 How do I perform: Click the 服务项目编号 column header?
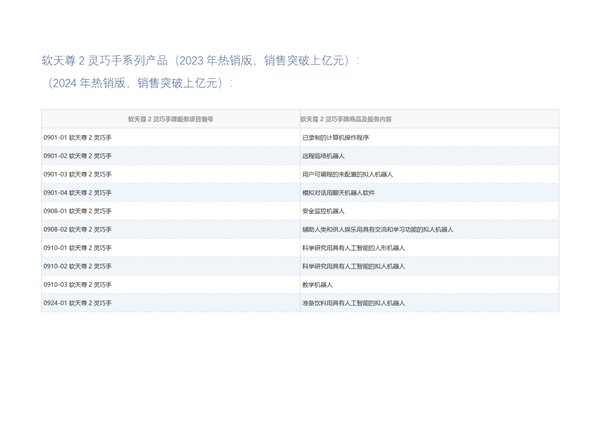point(169,119)
